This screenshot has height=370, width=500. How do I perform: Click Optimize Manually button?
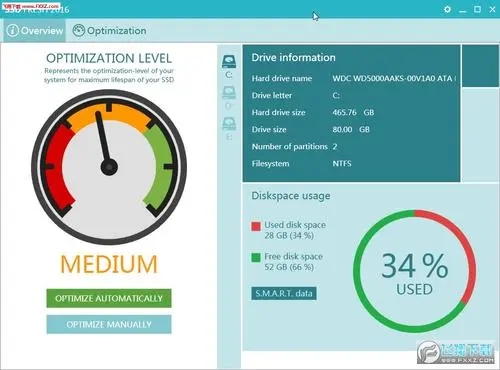pyautogui.click(x=109, y=324)
